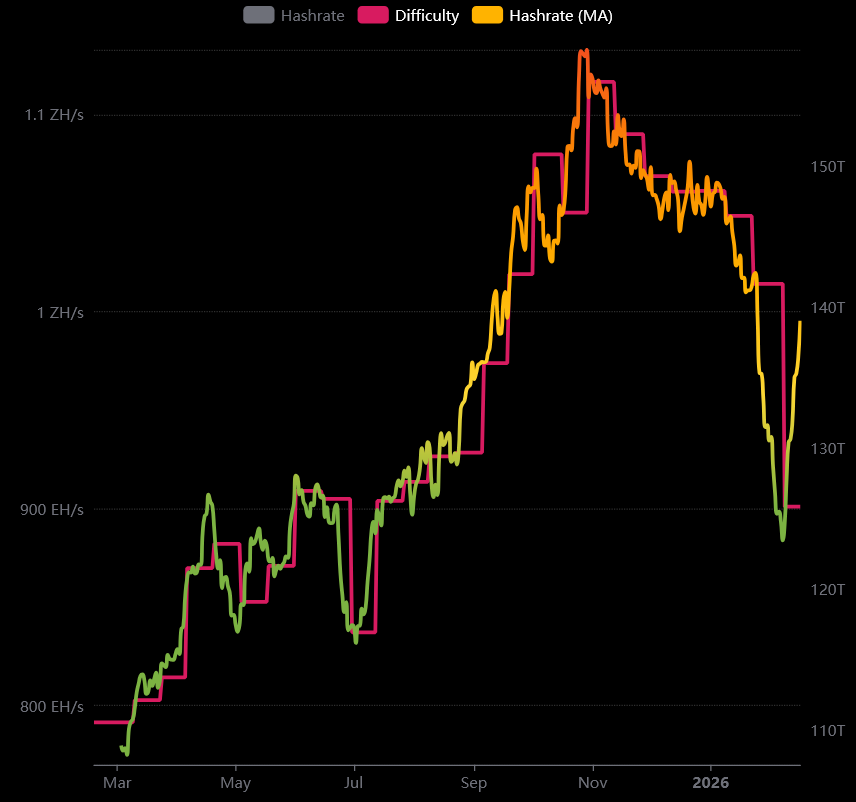Select the Sep tick on the time axis
Viewport: 856px width, 802px height.
[474, 781]
